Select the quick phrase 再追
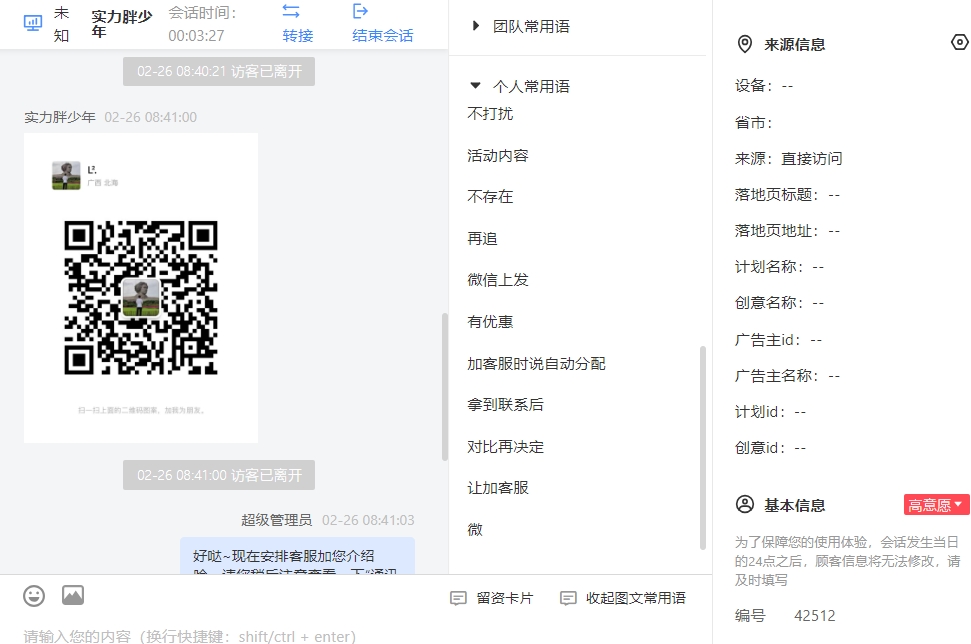The width and height of the screenshot is (971, 644). point(482,238)
